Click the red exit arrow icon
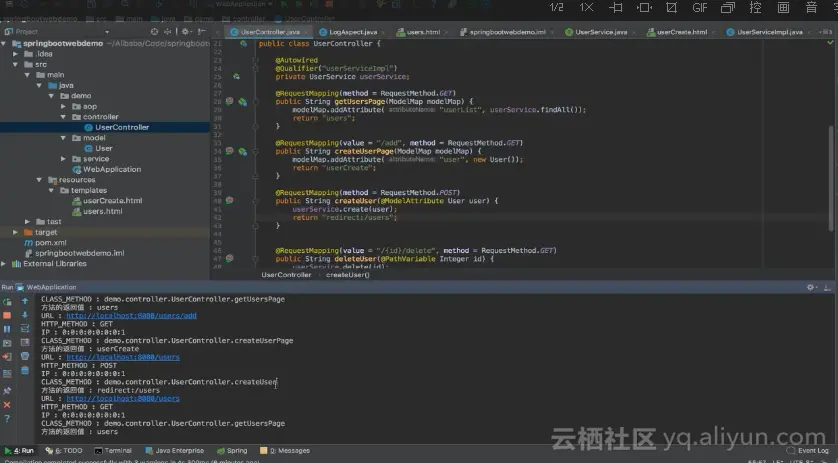This screenshot has height=463, width=838. click(7, 357)
